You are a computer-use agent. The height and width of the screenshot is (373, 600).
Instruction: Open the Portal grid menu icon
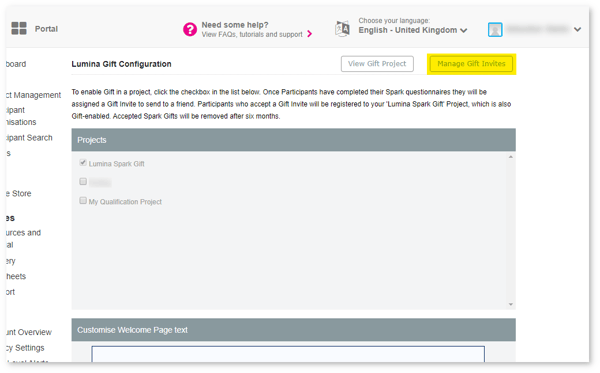point(19,28)
